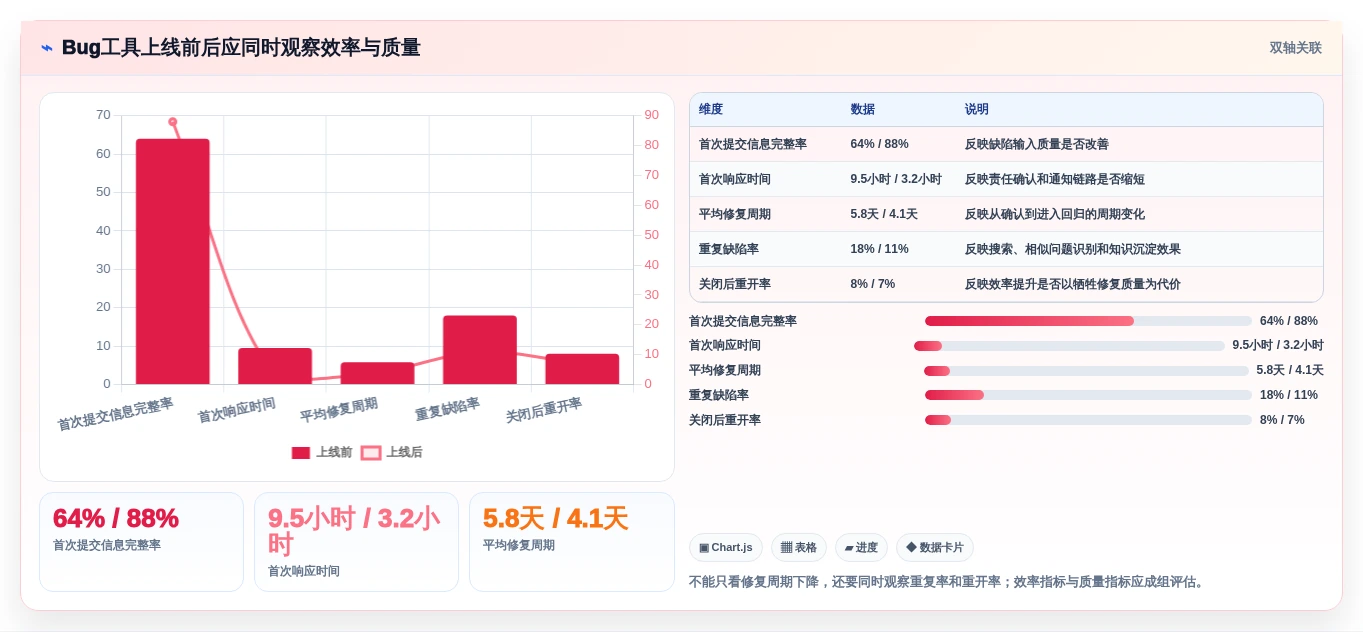The image size is (1363, 632).
Task: Click the 首次响应时间 progress bar
Action: tap(1069, 346)
